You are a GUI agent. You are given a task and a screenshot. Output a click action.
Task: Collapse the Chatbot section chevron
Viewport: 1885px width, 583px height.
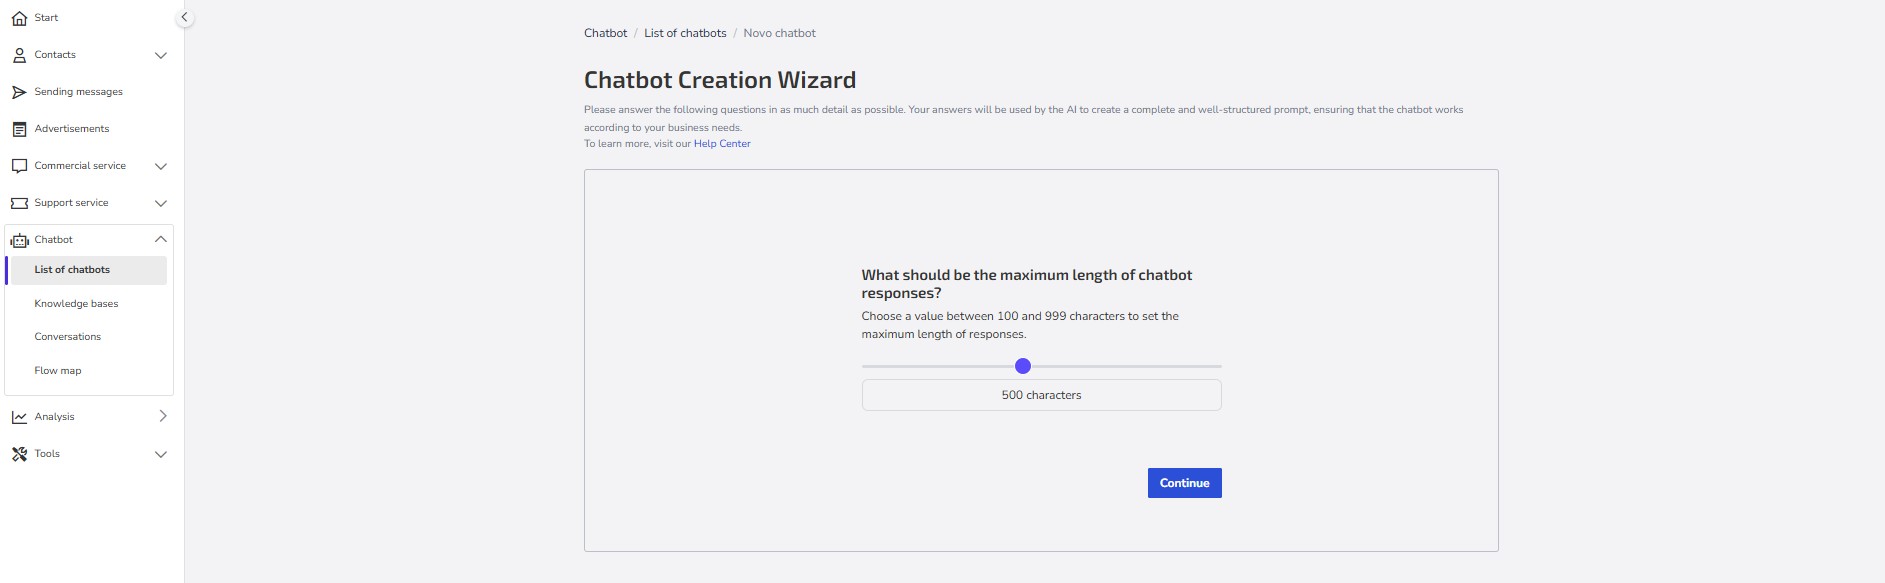tap(161, 239)
